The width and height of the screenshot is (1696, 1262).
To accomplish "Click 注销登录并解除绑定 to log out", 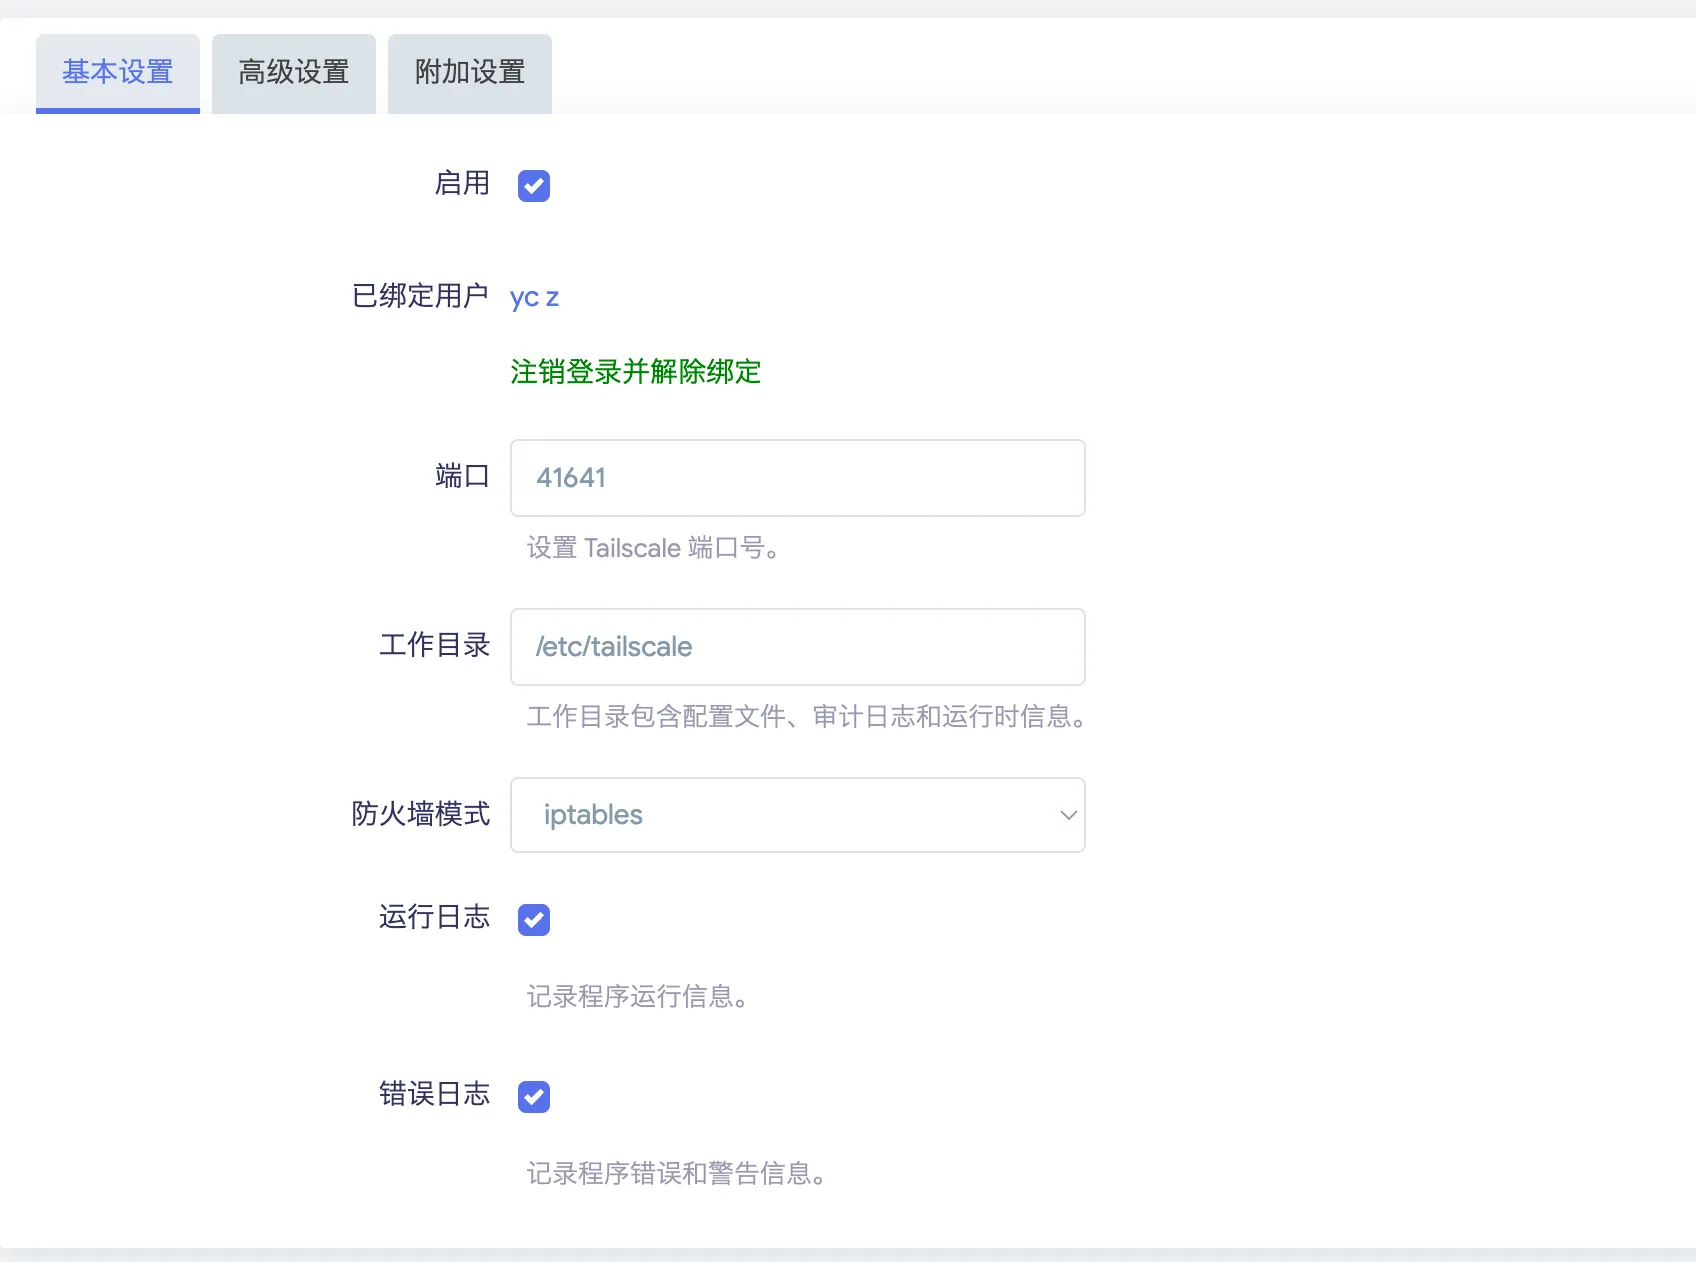I will 635,372.
